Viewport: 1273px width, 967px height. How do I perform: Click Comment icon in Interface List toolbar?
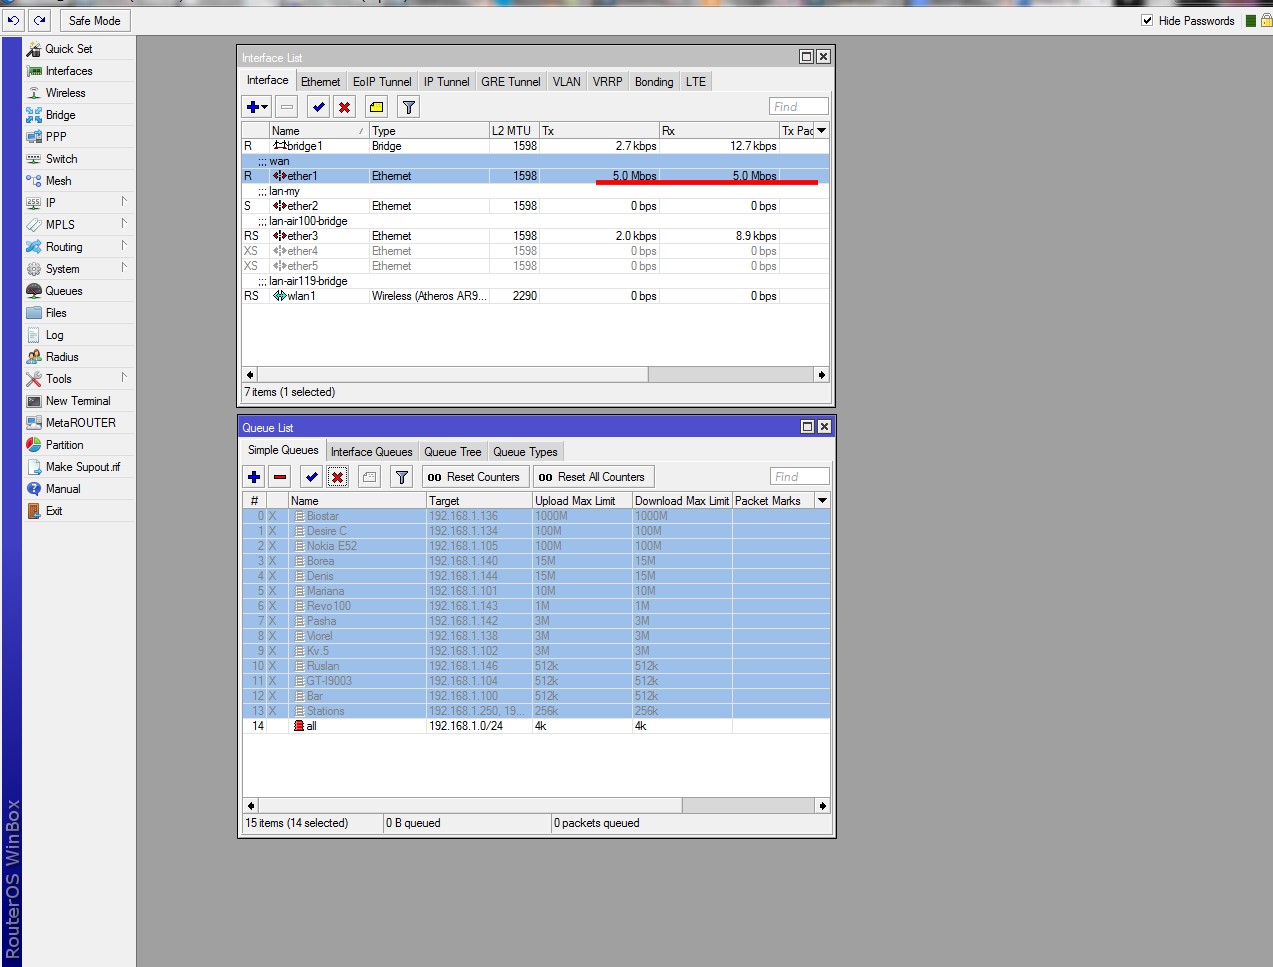coord(376,107)
